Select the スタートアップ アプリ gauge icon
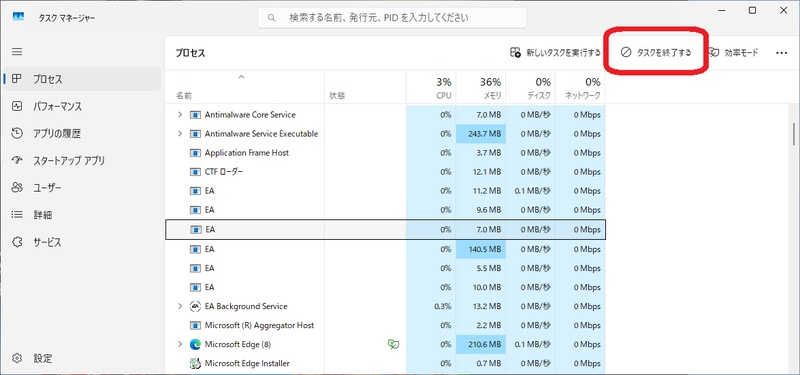This screenshot has width=800, height=375. pos(17,161)
